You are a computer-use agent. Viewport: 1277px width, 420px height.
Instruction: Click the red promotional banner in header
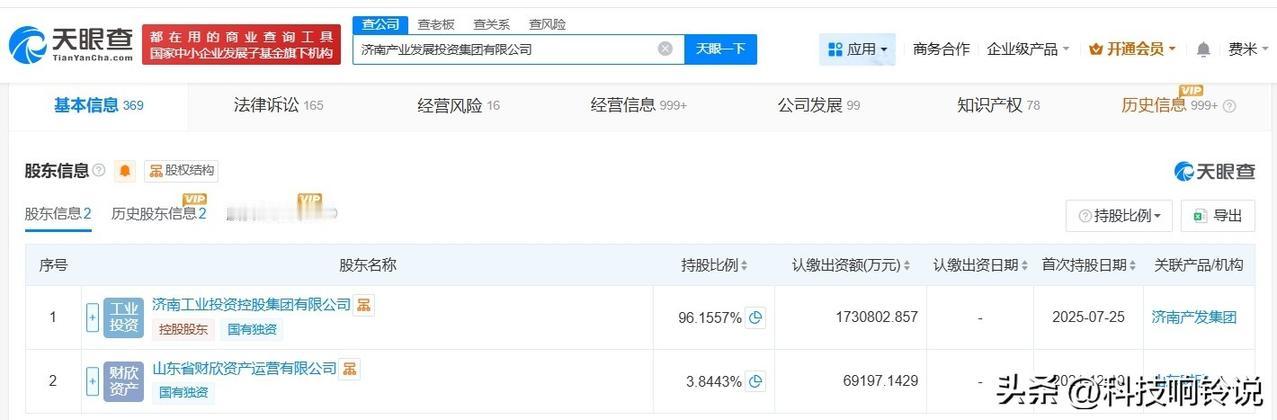241,44
